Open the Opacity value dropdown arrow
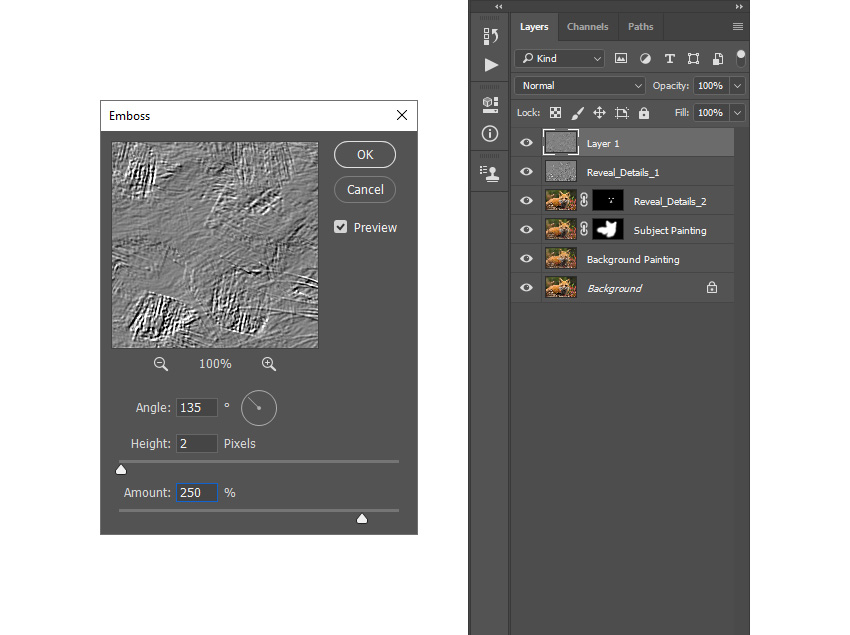The width and height of the screenshot is (850, 635). pos(737,86)
